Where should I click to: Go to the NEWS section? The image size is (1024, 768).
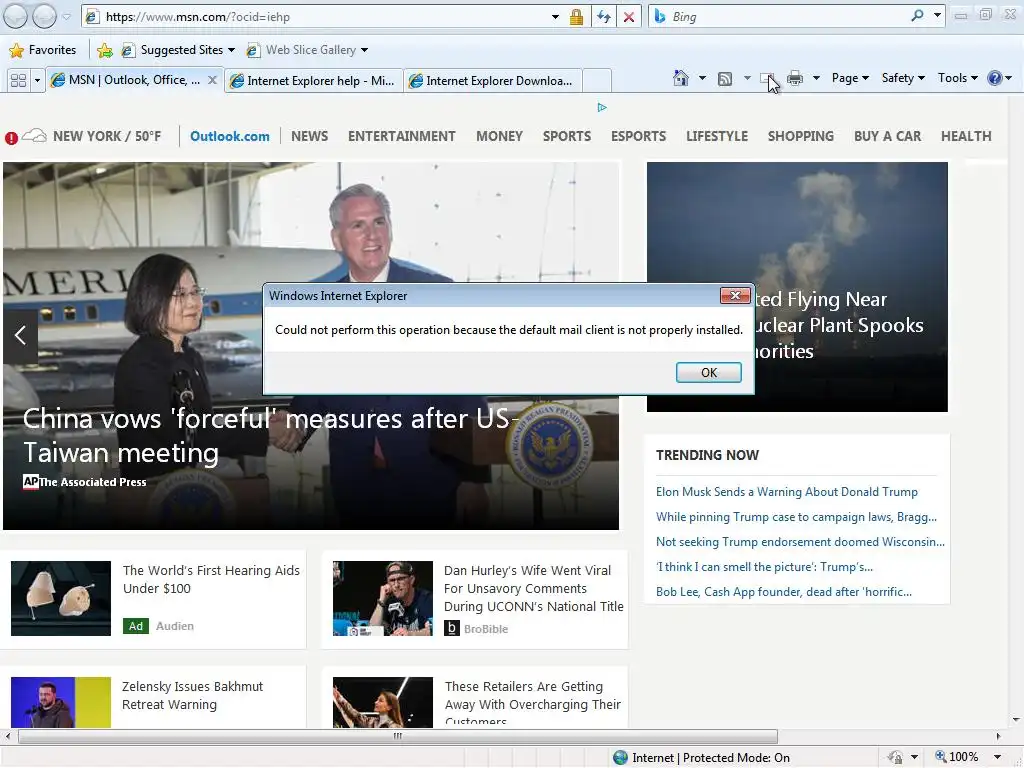click(x=310, y=136)
